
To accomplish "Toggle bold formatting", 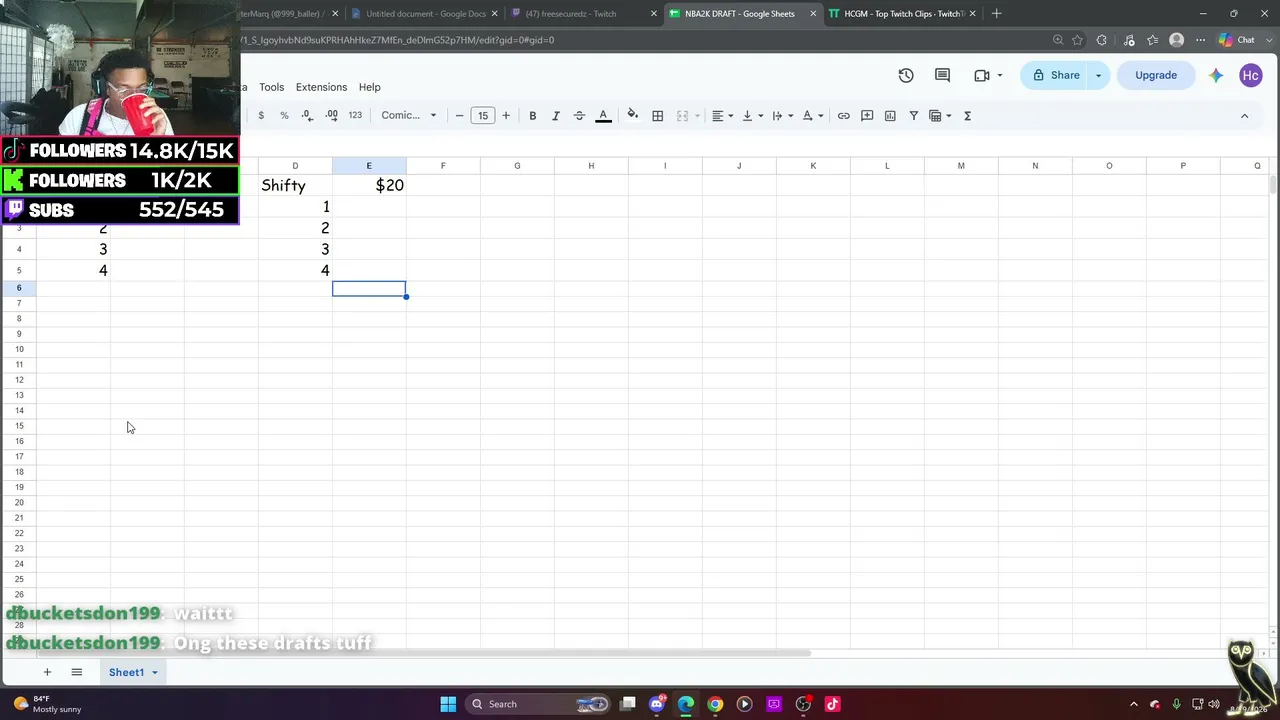I will [533, 116].
